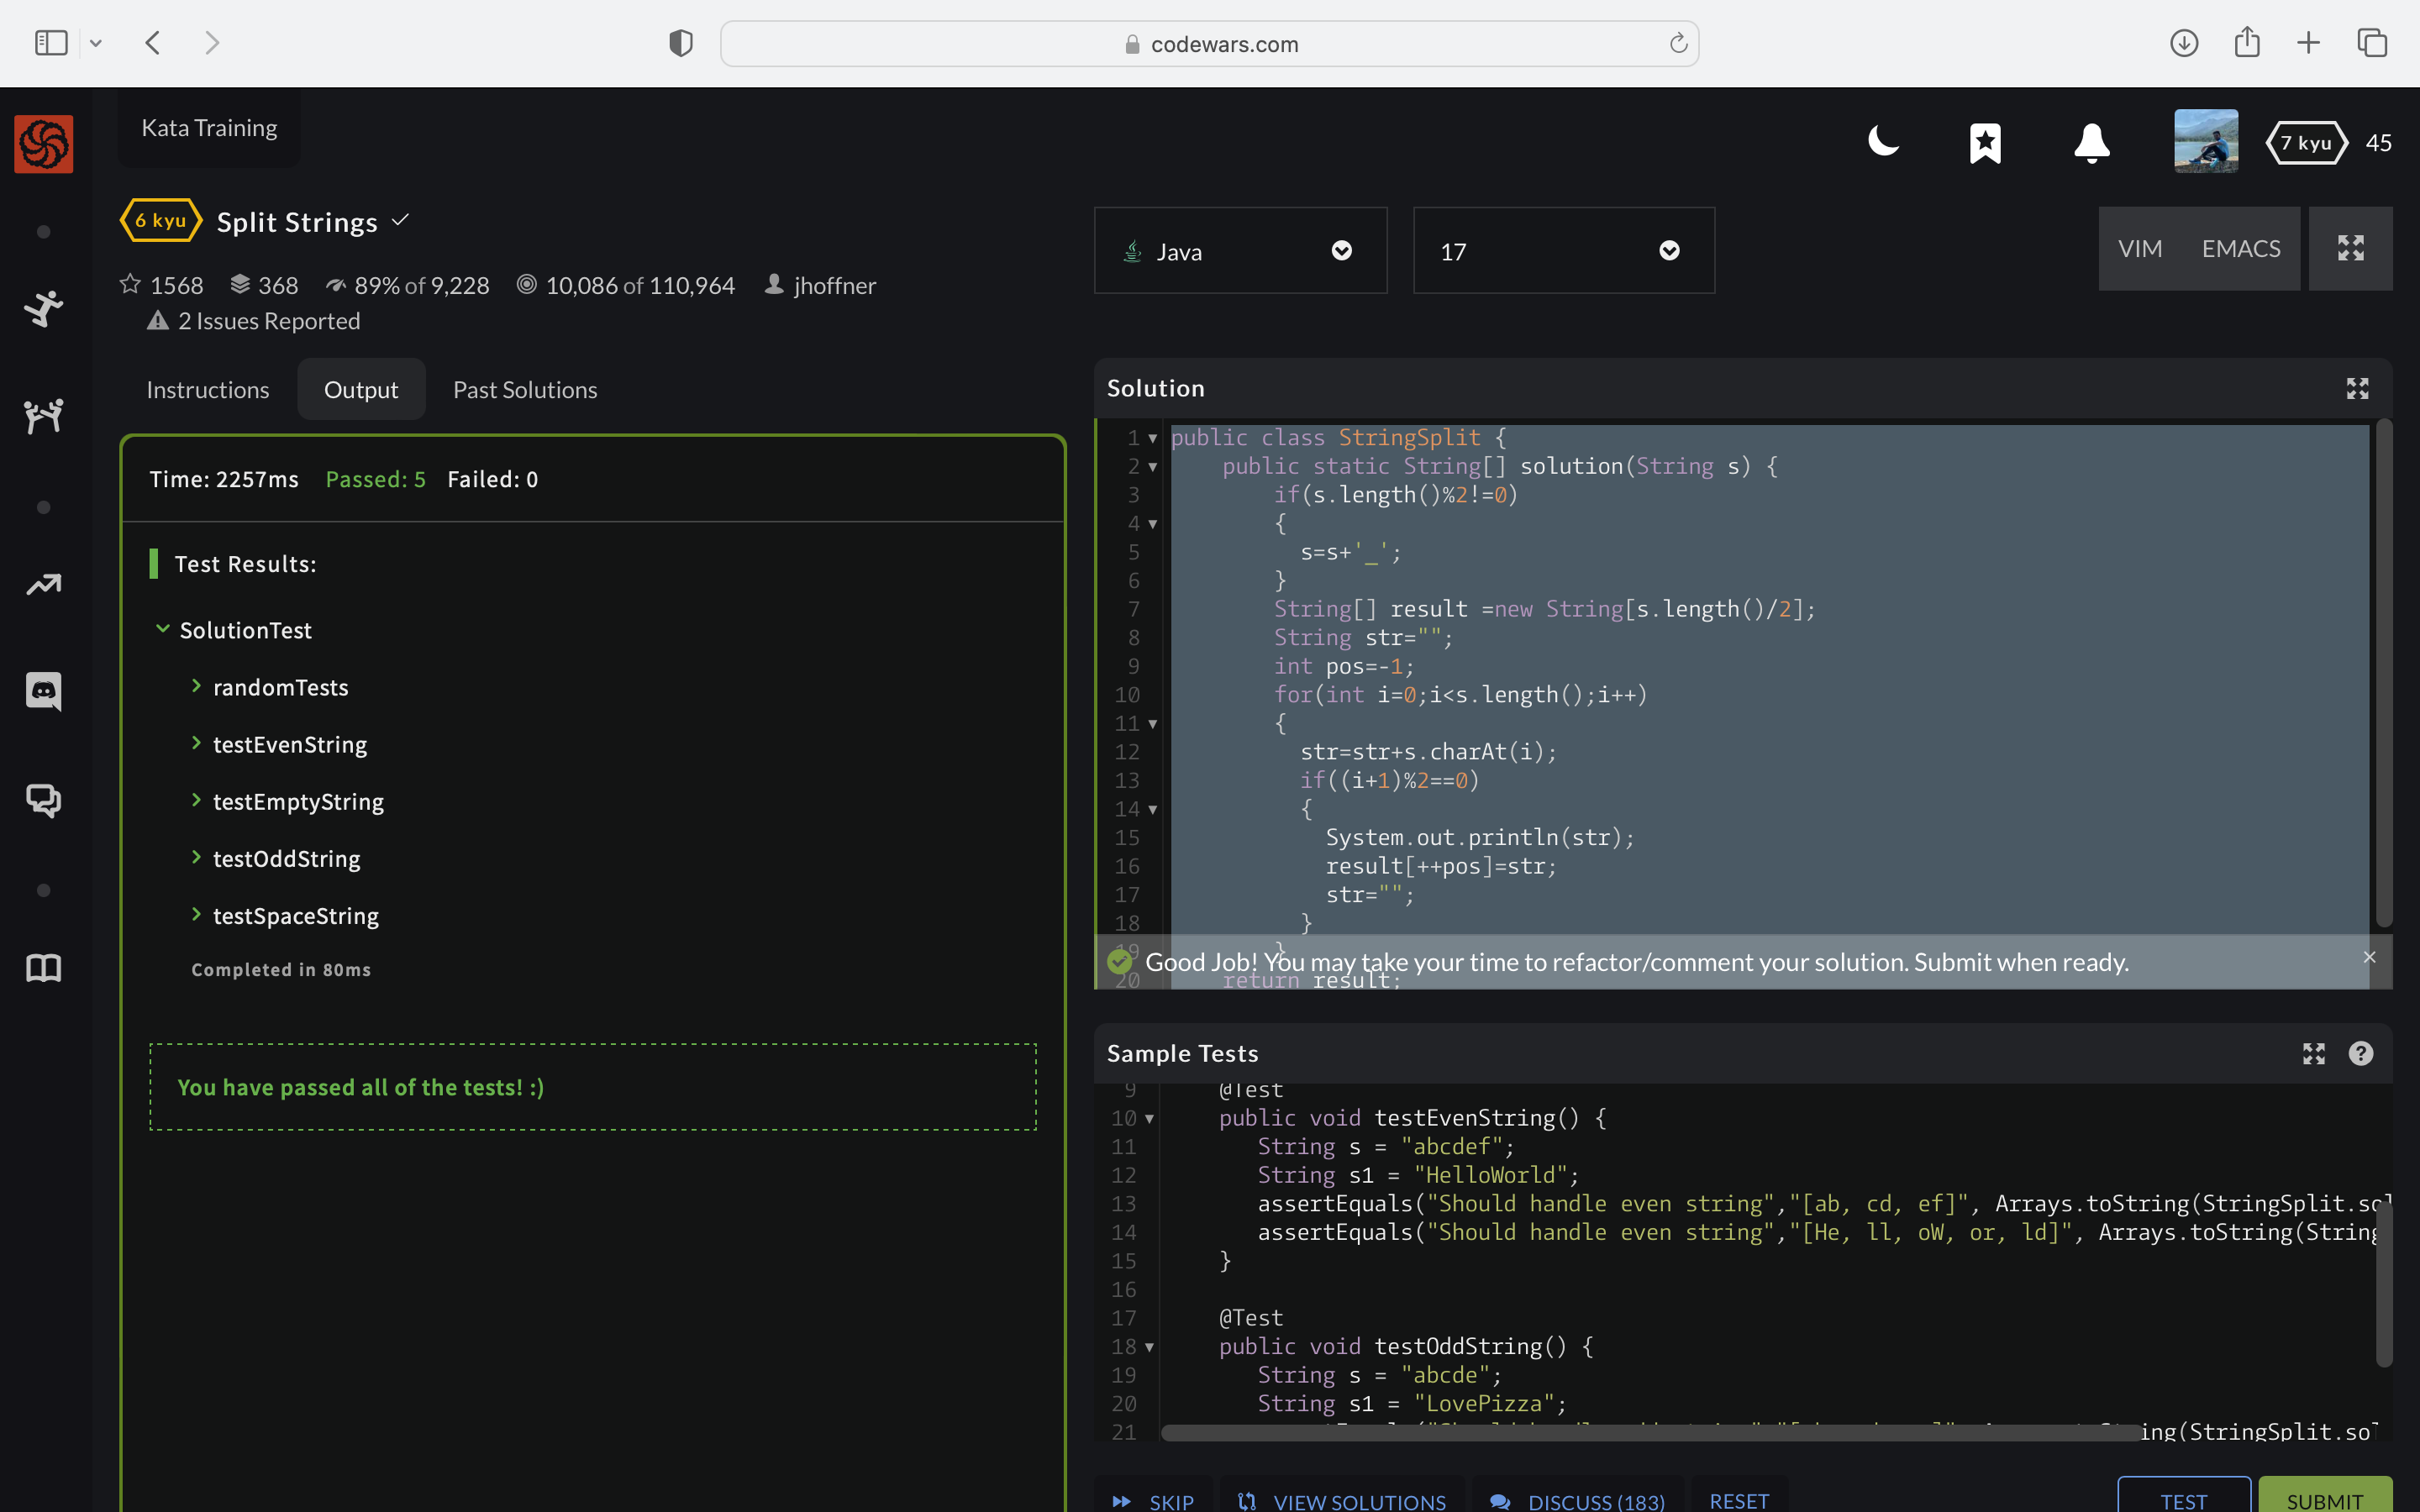Image resolution: width=2420 pixels, height=1512 pixels.
Task: Click the Sample Tests horizontal scrollbar
Action: (1650, 1433)
